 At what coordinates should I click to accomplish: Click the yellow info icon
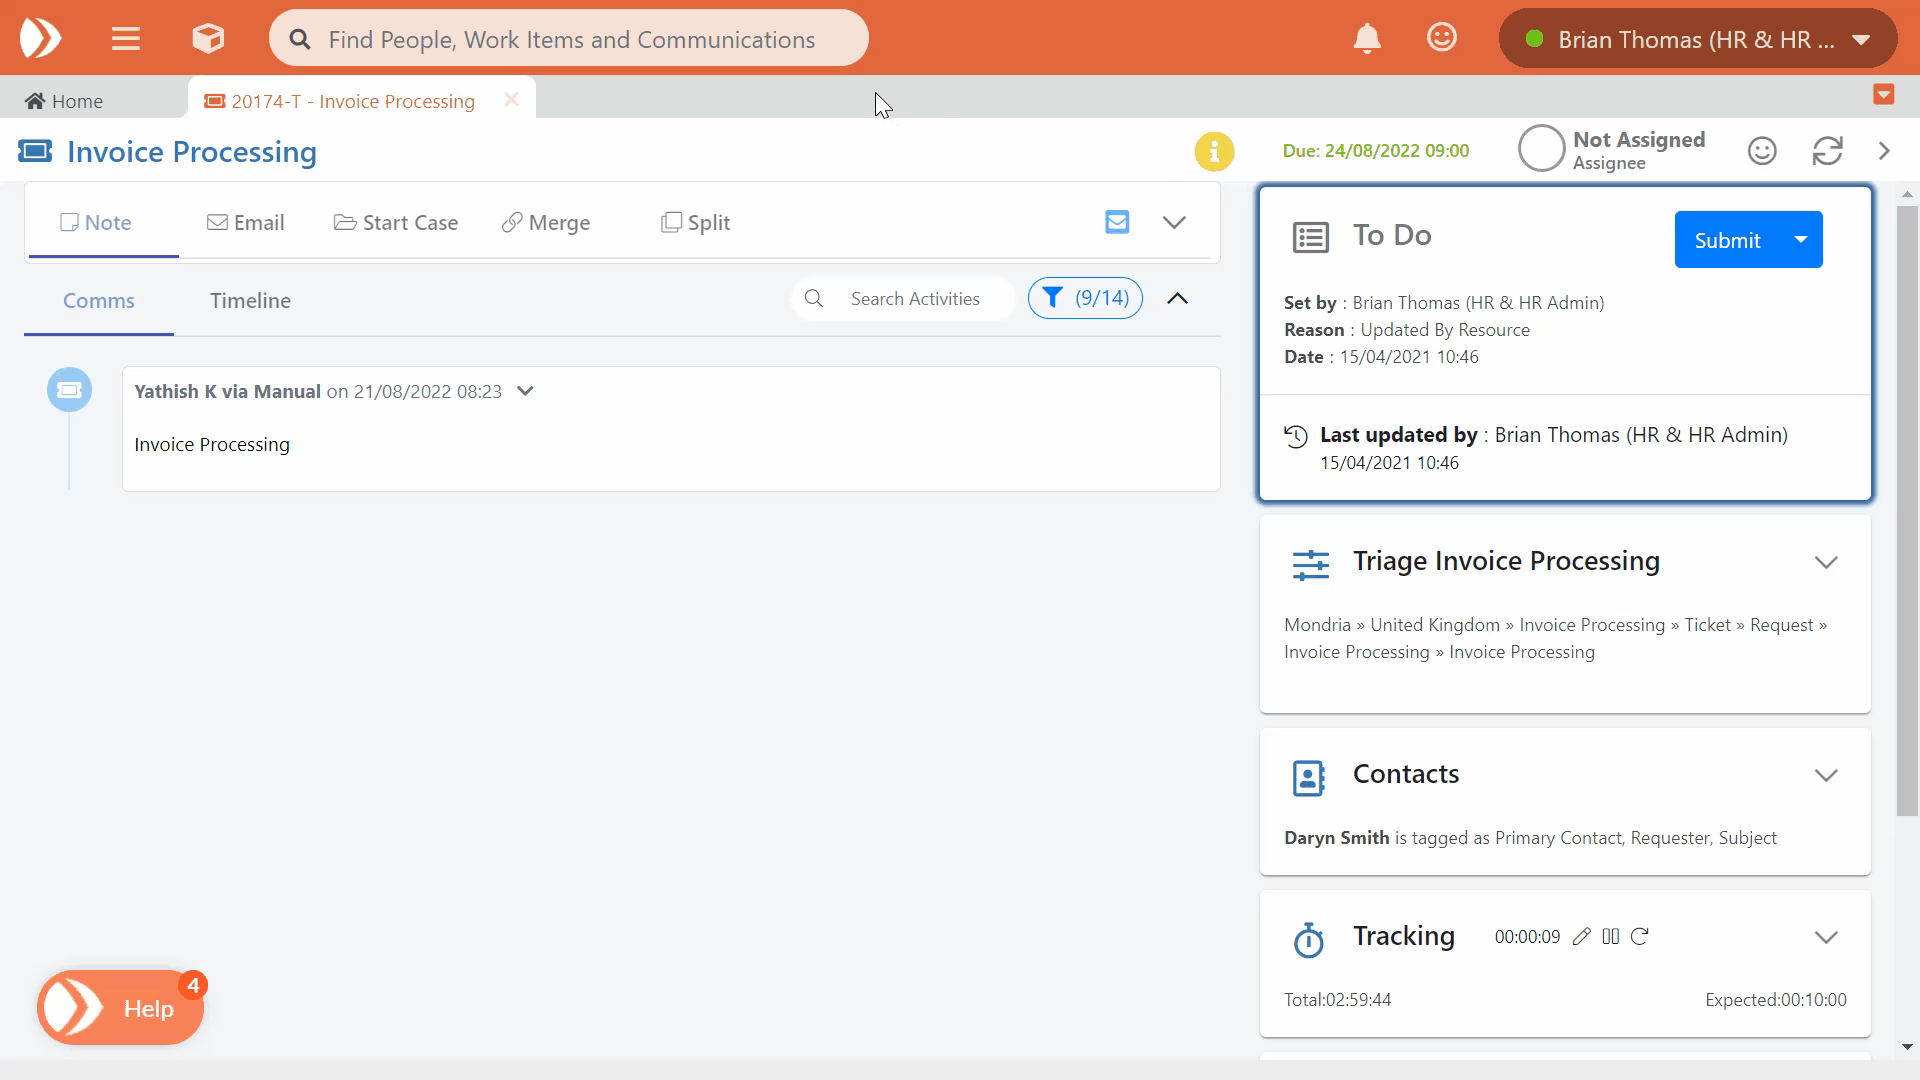[1214, 151]
